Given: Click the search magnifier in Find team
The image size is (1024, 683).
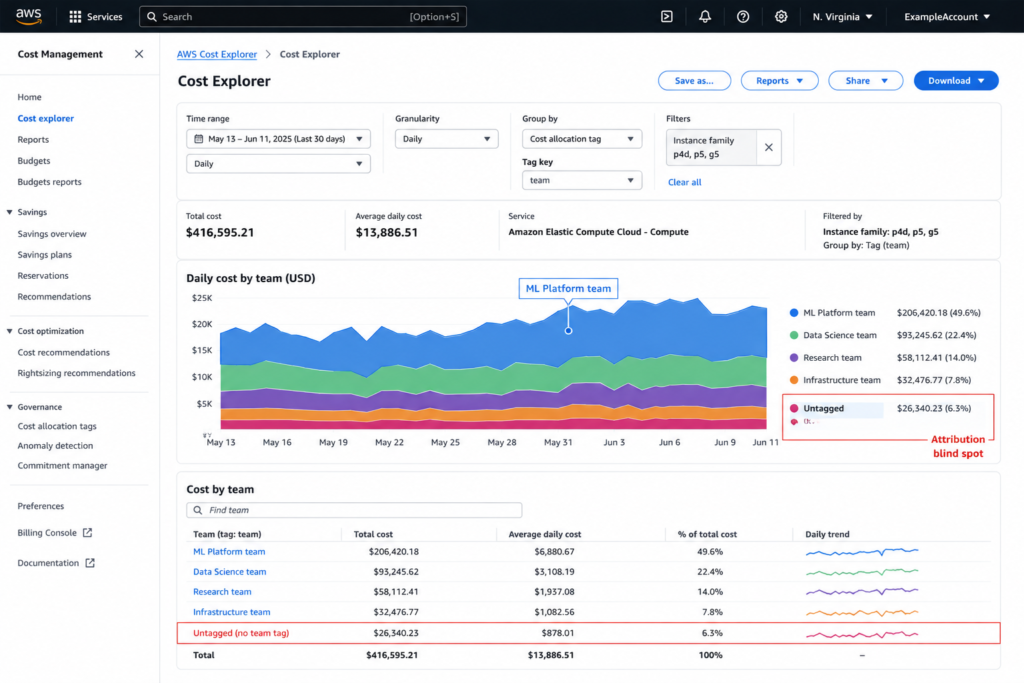Looking at the screenshot, I should 198,510.
